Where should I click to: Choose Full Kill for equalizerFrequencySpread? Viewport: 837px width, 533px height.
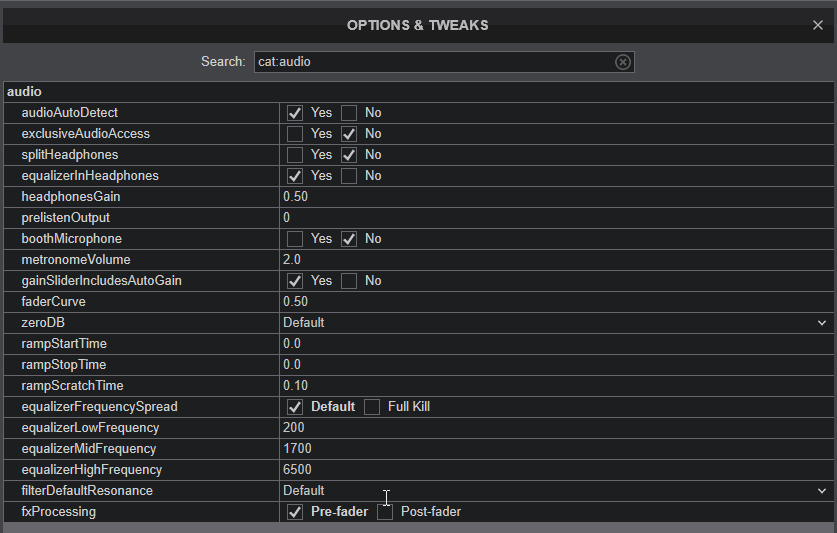372,407
